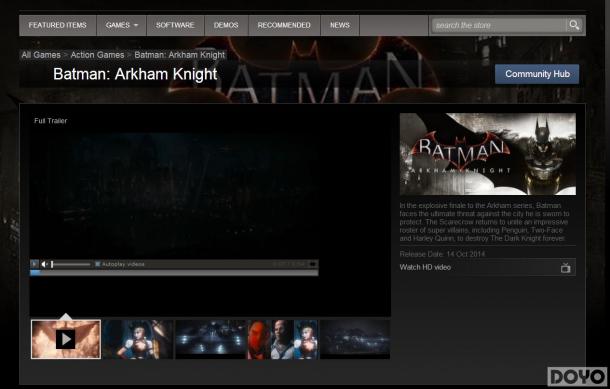Select the Harley Quinn screenshot thumbnail
The height and width of the screenshot is (389, 610).
(138, 339)
